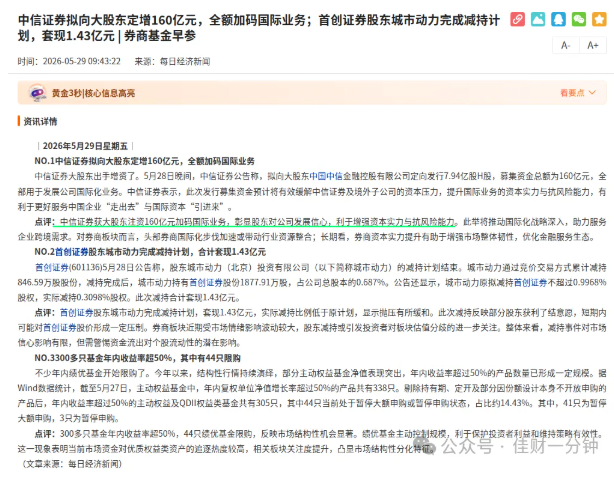This screenshot has height=478, width=614.
Task: Click the 黄金3秒|核心信息高亮 banner label
Action: [93, 93]
